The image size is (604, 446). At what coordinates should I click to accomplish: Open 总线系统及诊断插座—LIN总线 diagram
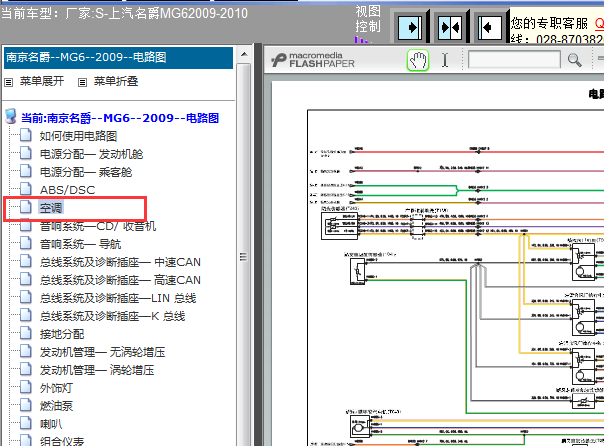(x=118, y=298)
